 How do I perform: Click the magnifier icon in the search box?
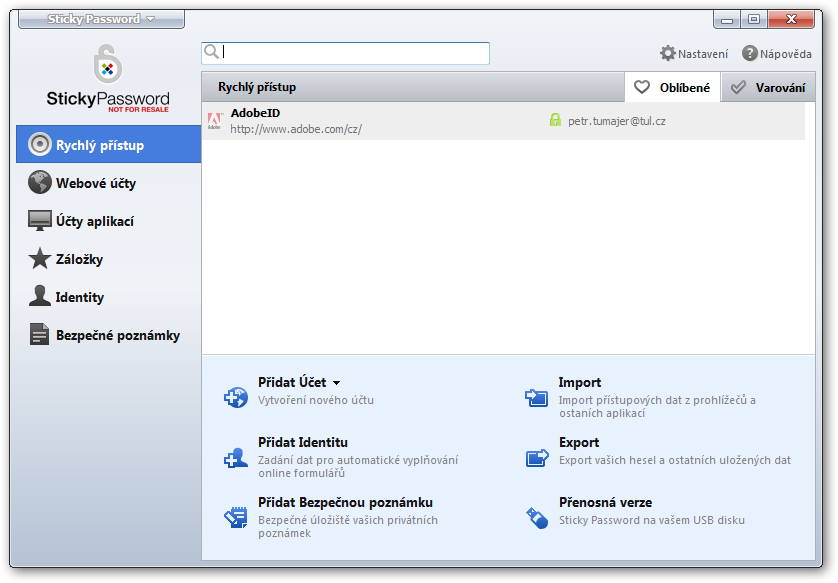(x=211, y=51)
